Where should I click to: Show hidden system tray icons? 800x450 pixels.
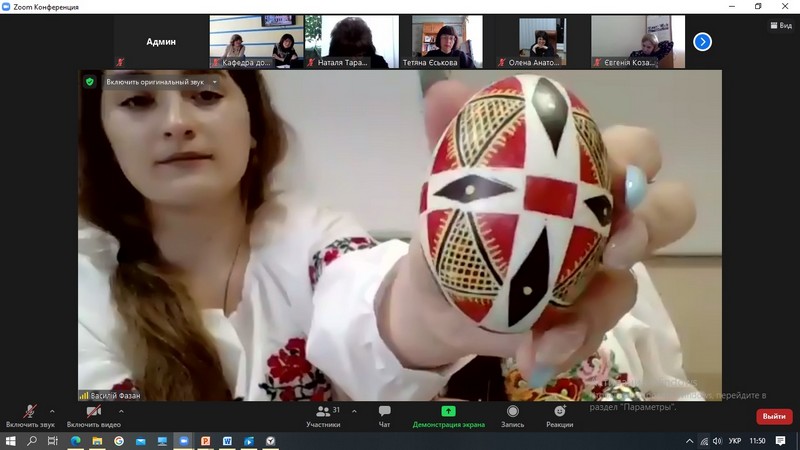pos(689,441)
